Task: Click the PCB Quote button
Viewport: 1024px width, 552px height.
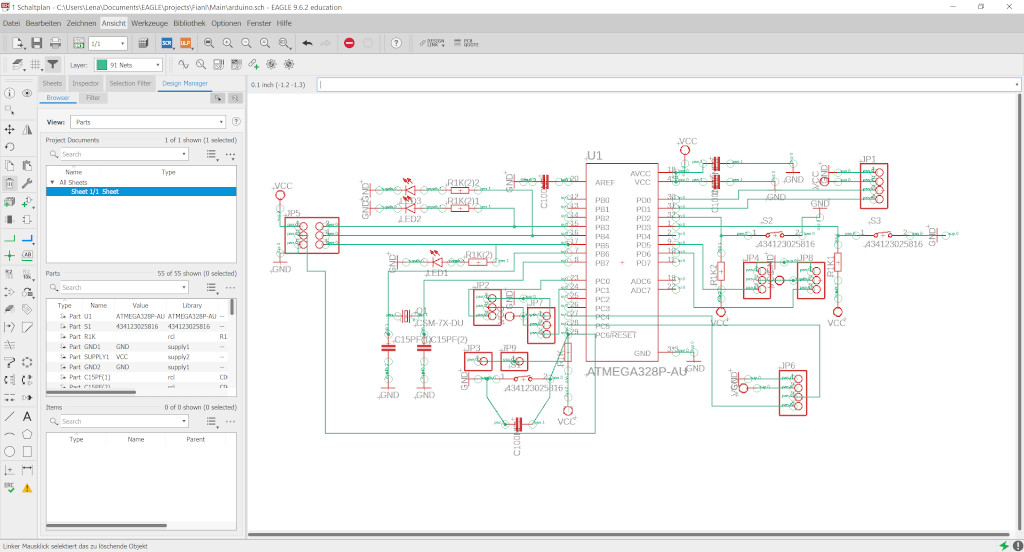Action: click(x=467, y=43)
